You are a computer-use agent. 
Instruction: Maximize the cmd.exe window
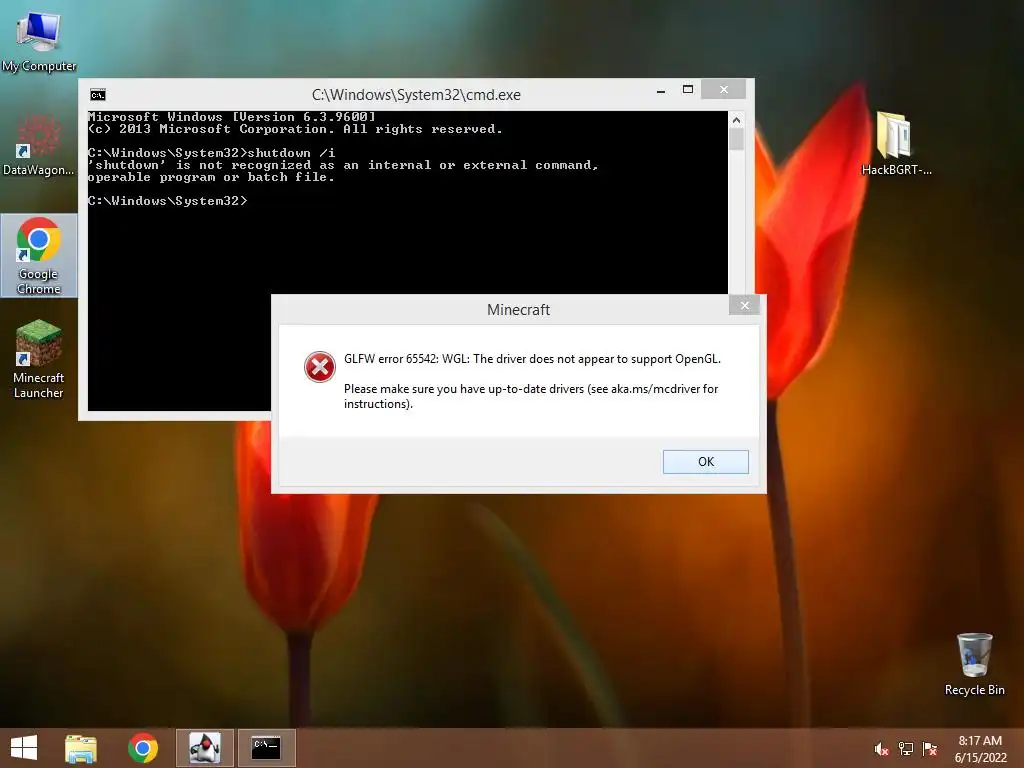[x=688, y=89]
